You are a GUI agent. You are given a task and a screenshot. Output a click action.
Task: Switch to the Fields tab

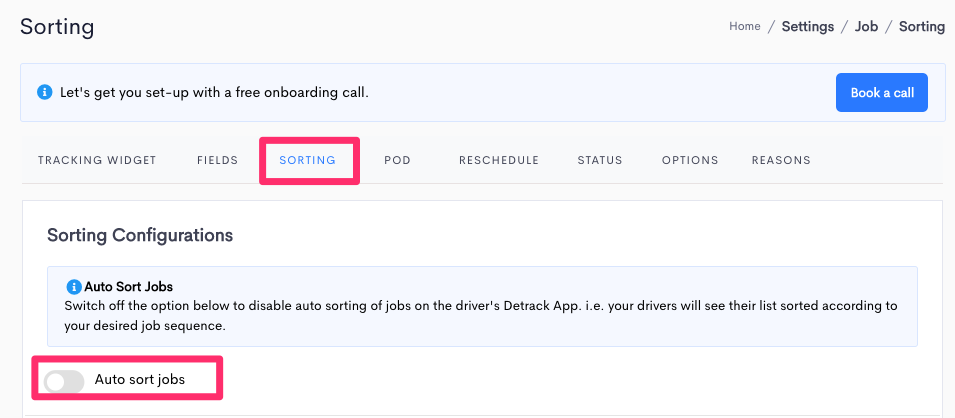click(x=217, y=160)
